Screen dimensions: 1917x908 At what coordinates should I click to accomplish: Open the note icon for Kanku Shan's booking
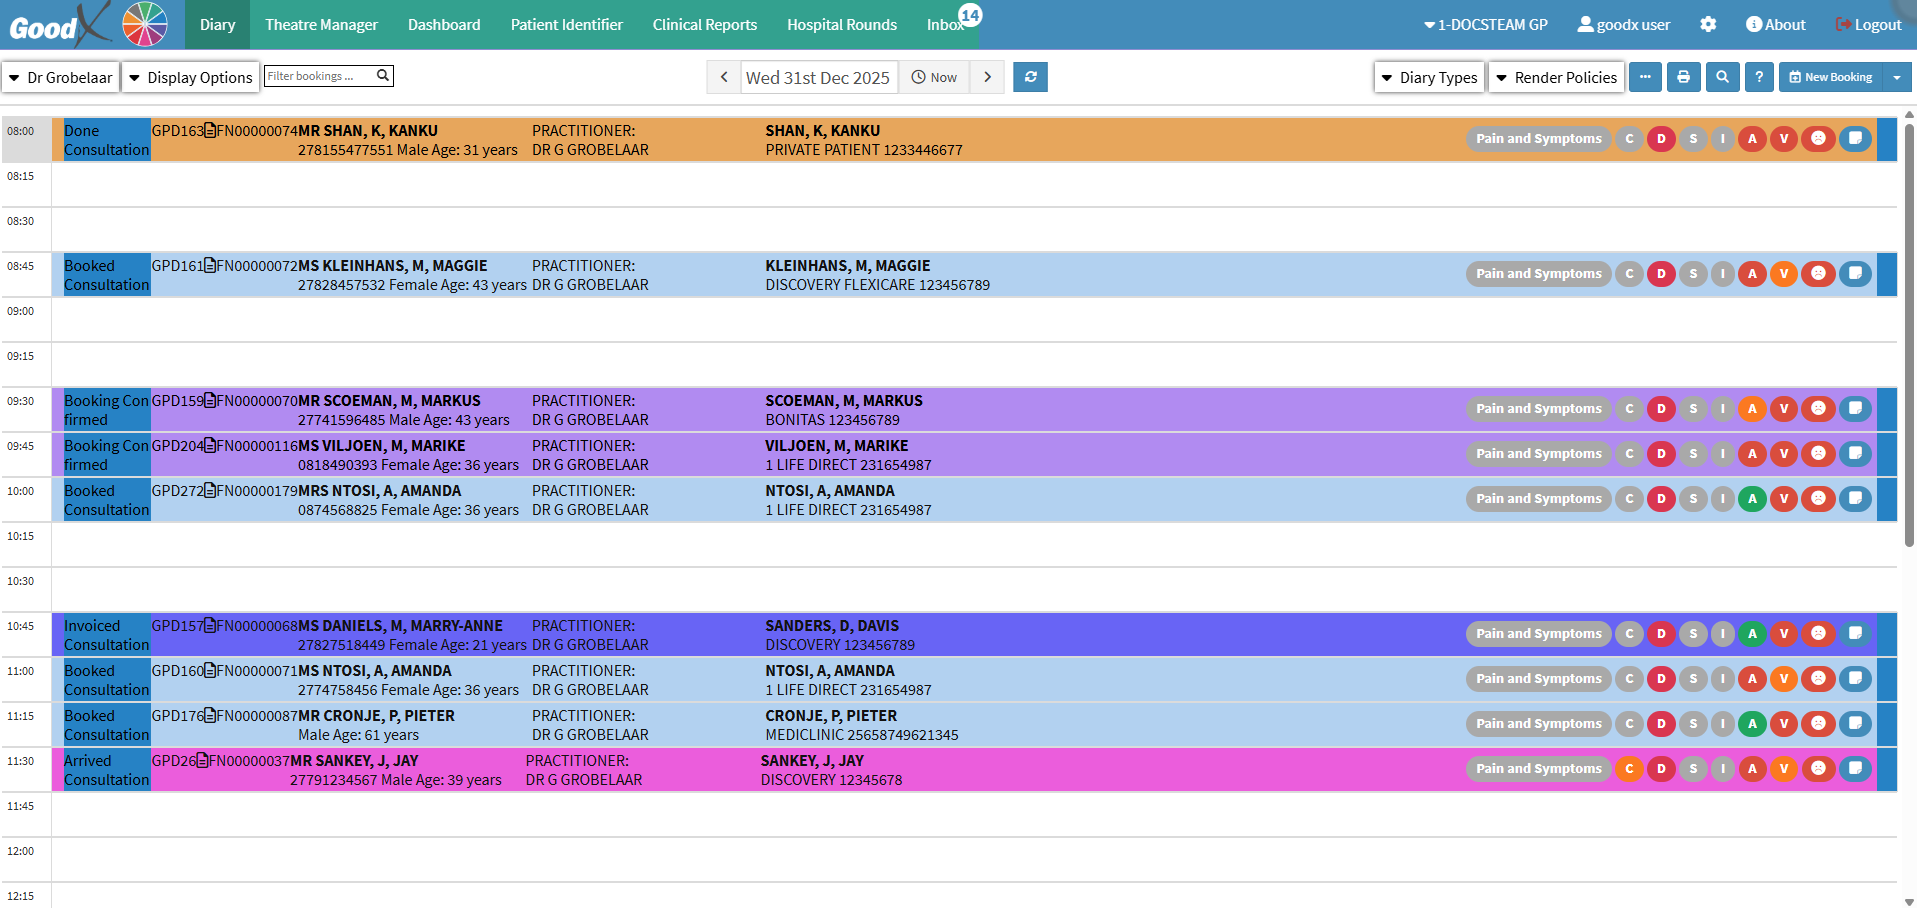tap(1855, 139)
